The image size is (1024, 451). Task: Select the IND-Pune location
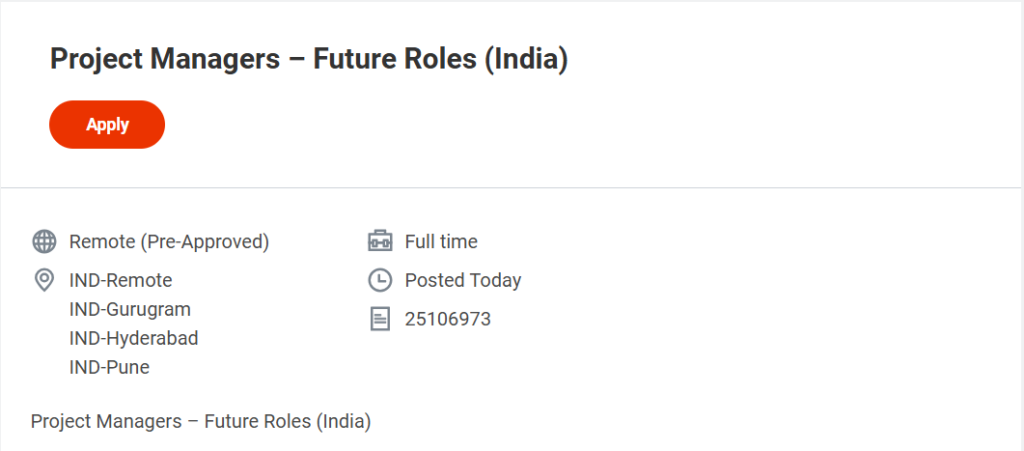click(x=110, y=367)
